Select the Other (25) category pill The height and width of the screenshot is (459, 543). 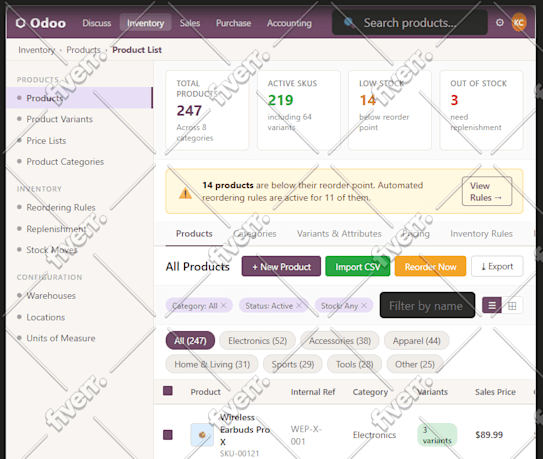coord(415,364)
